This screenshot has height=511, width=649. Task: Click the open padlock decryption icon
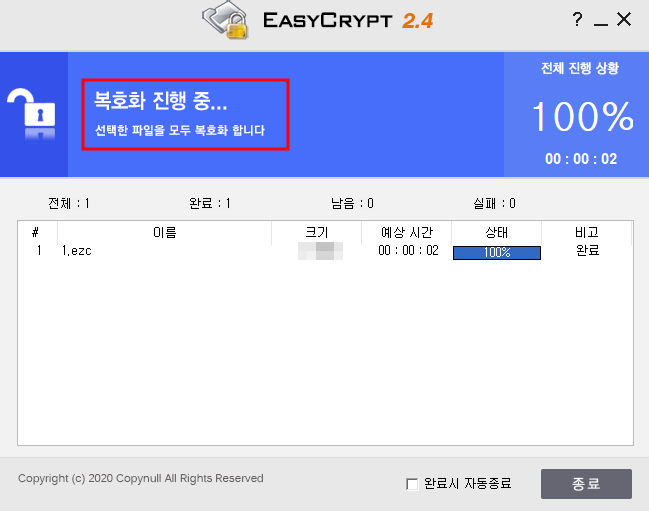31,113
